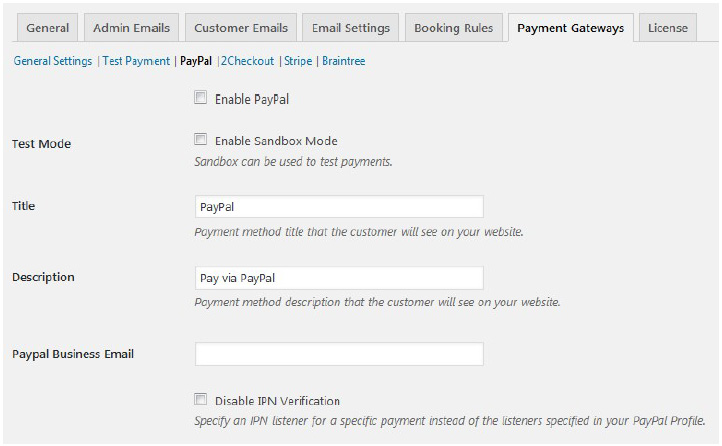The image size is (722, 446).
Task: Click the Paypal Business Email field label
Action: pos(73,354)
